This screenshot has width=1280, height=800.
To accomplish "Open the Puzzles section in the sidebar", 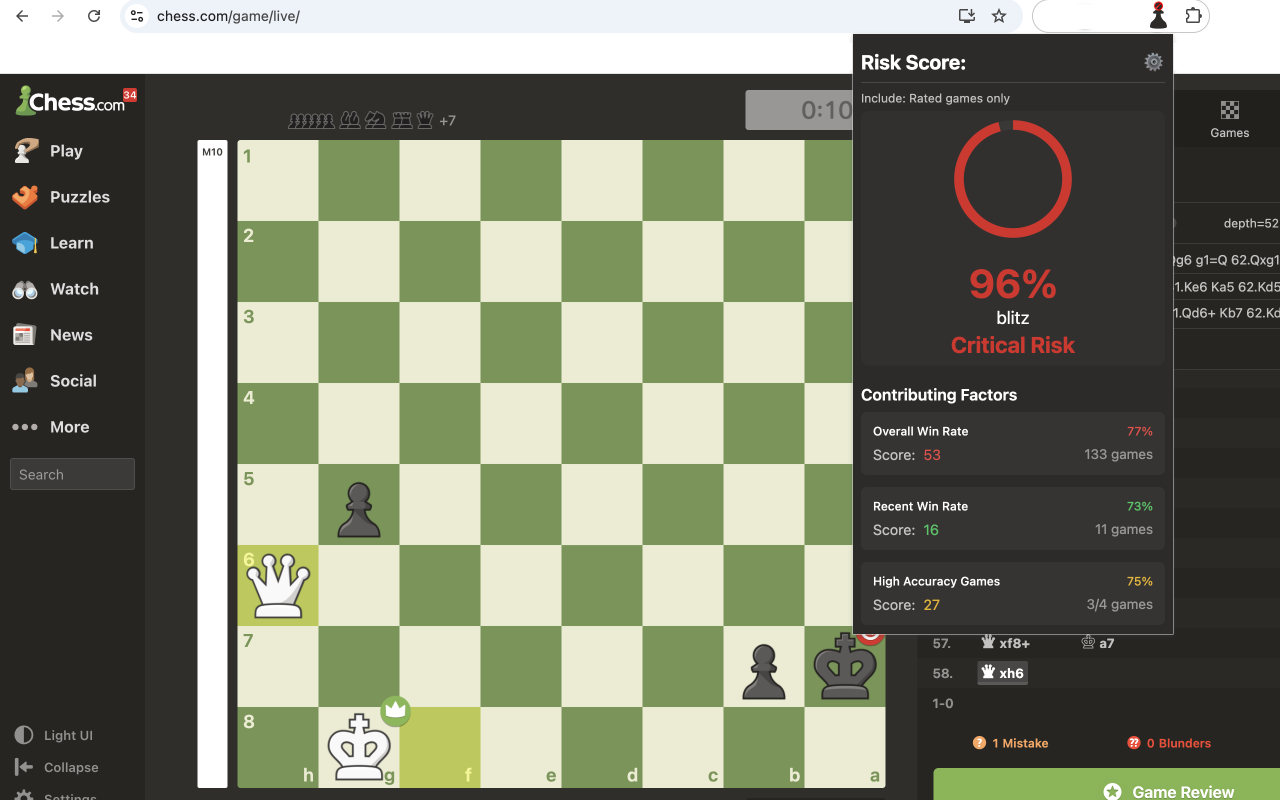I will pos(80,197).
